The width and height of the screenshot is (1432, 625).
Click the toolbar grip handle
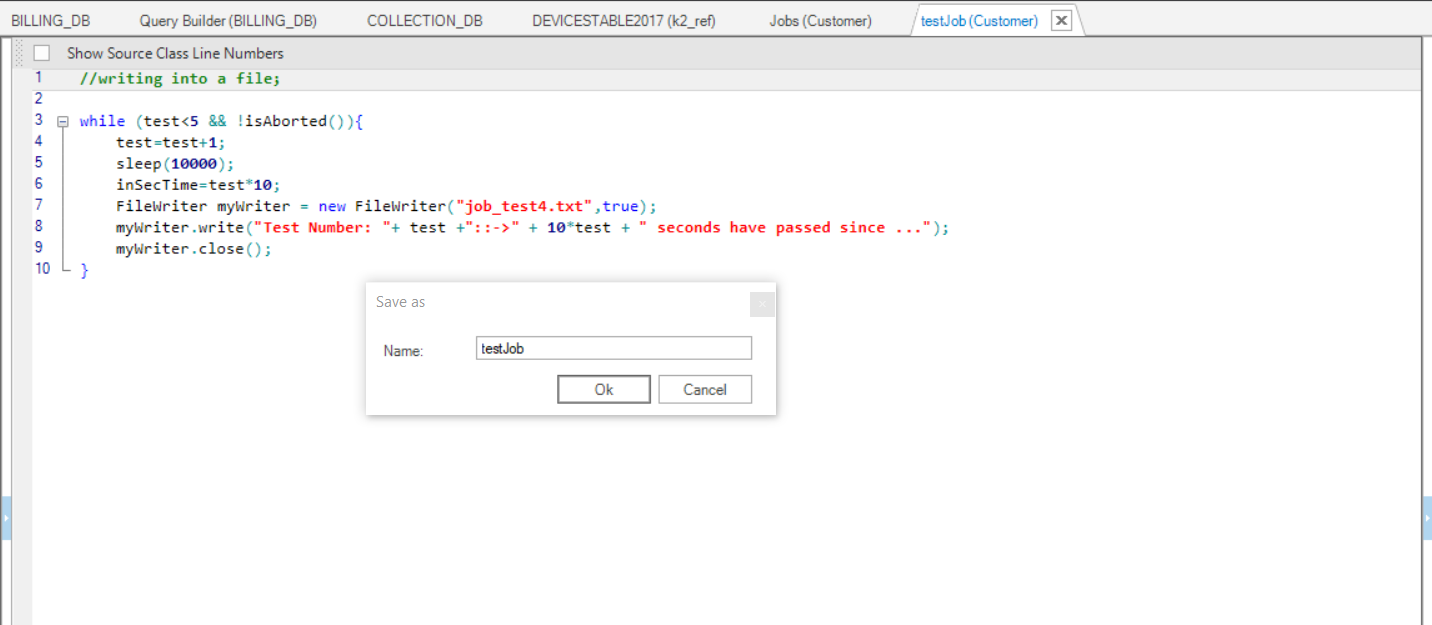18,53
